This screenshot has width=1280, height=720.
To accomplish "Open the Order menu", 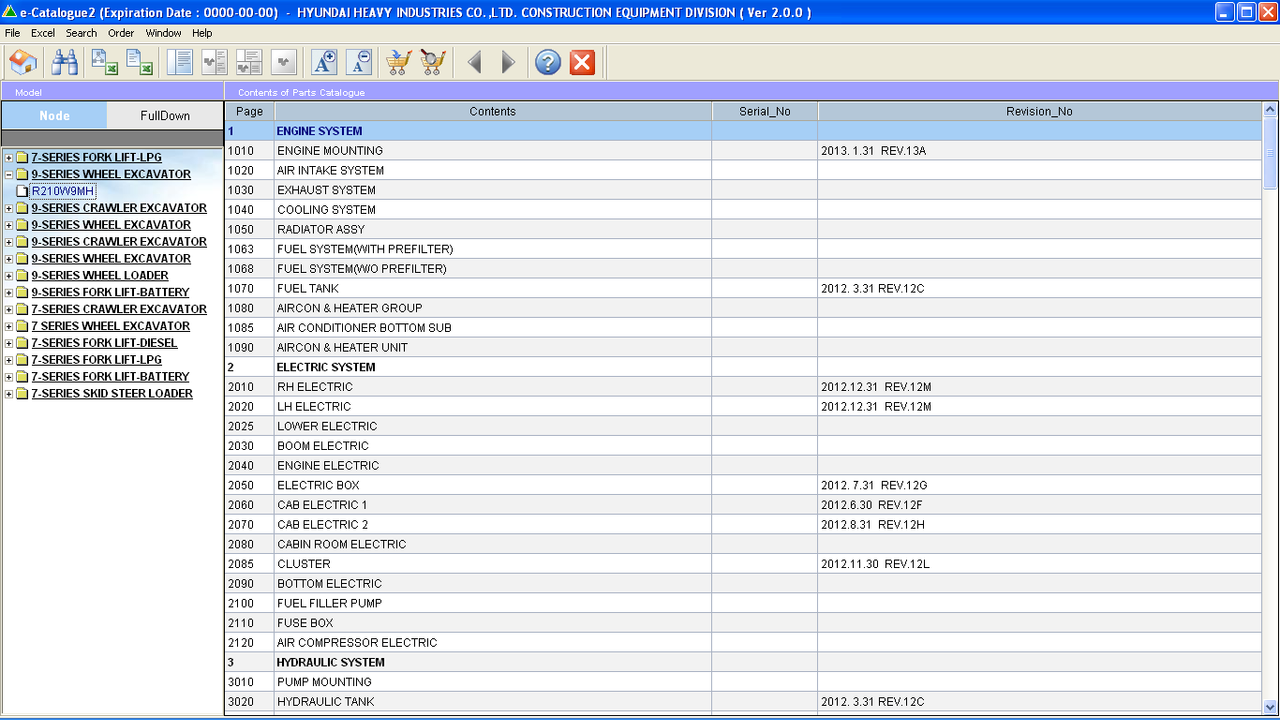I will [x=121, y=33].
